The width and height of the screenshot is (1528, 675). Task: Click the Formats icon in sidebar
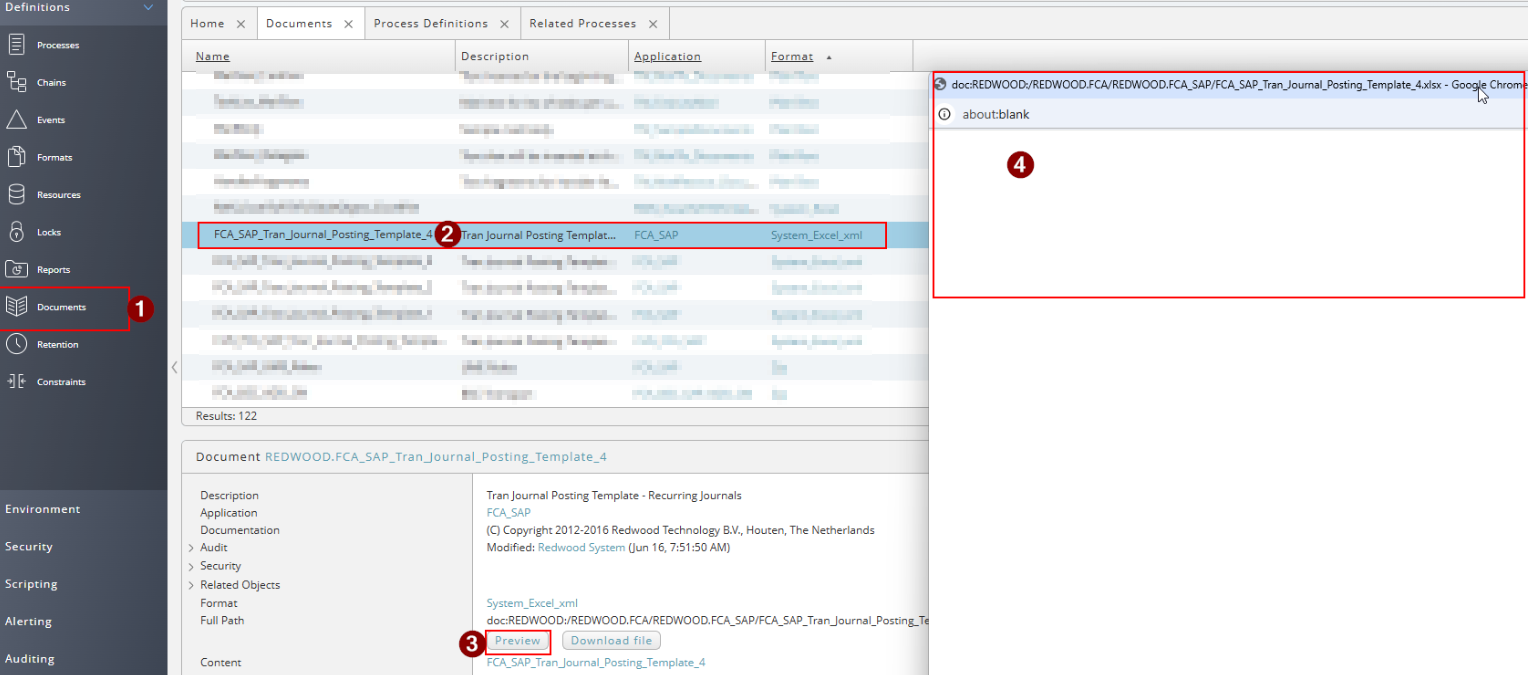(16, 157)
